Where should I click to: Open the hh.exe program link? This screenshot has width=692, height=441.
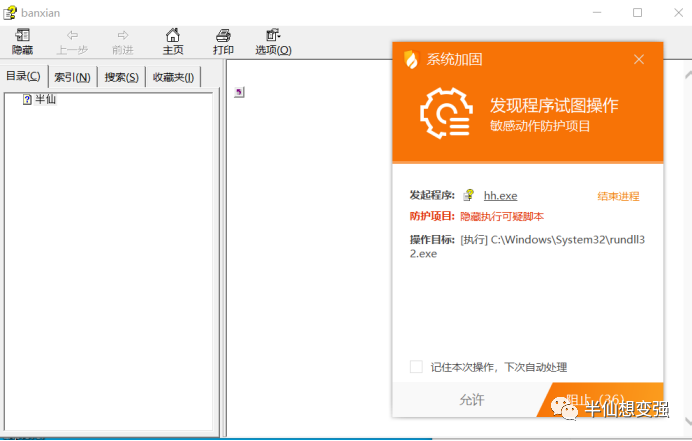(x=500, y=196)
